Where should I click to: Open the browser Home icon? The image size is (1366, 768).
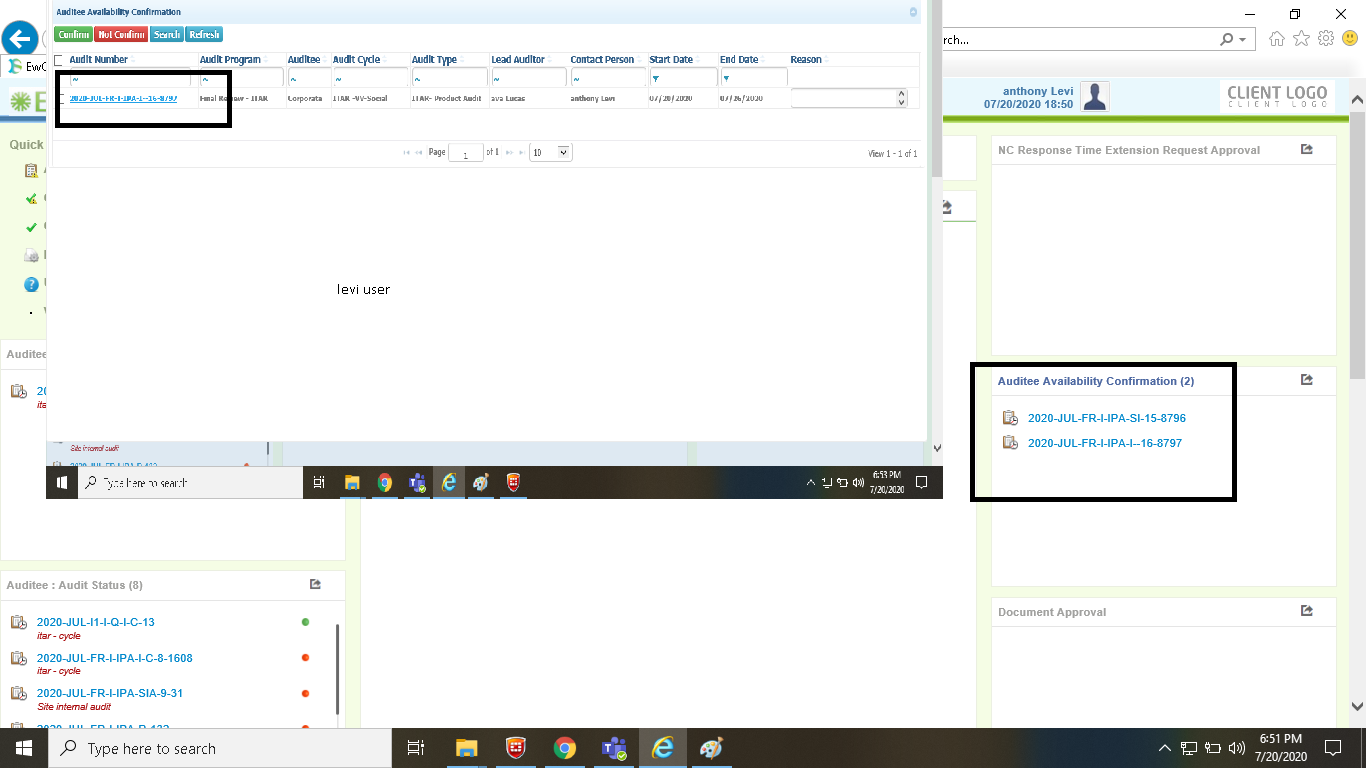coord(1276,39)
